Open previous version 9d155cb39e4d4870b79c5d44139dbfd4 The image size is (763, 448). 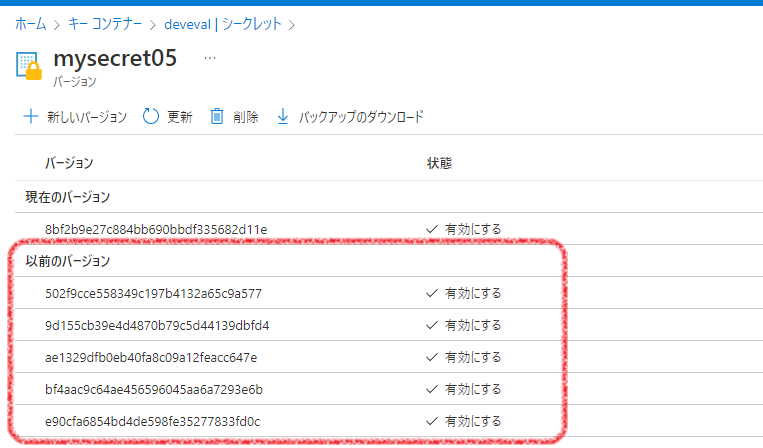(157, 326)
